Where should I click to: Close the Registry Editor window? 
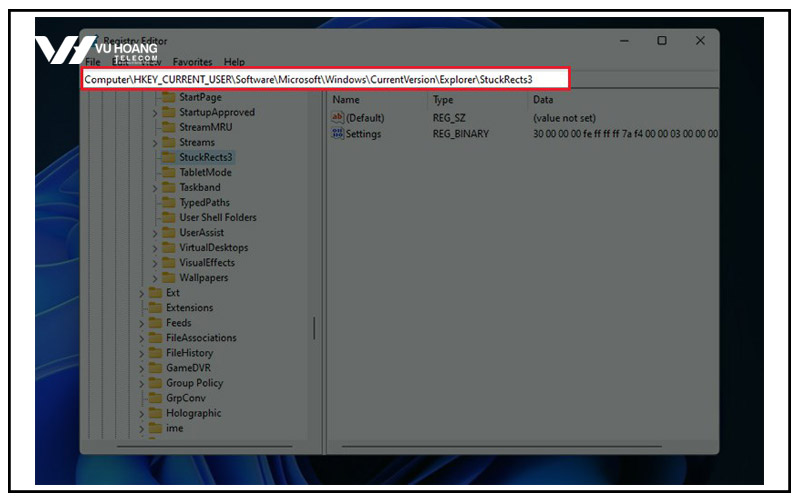pyautogui.click(x=700, y=40)
